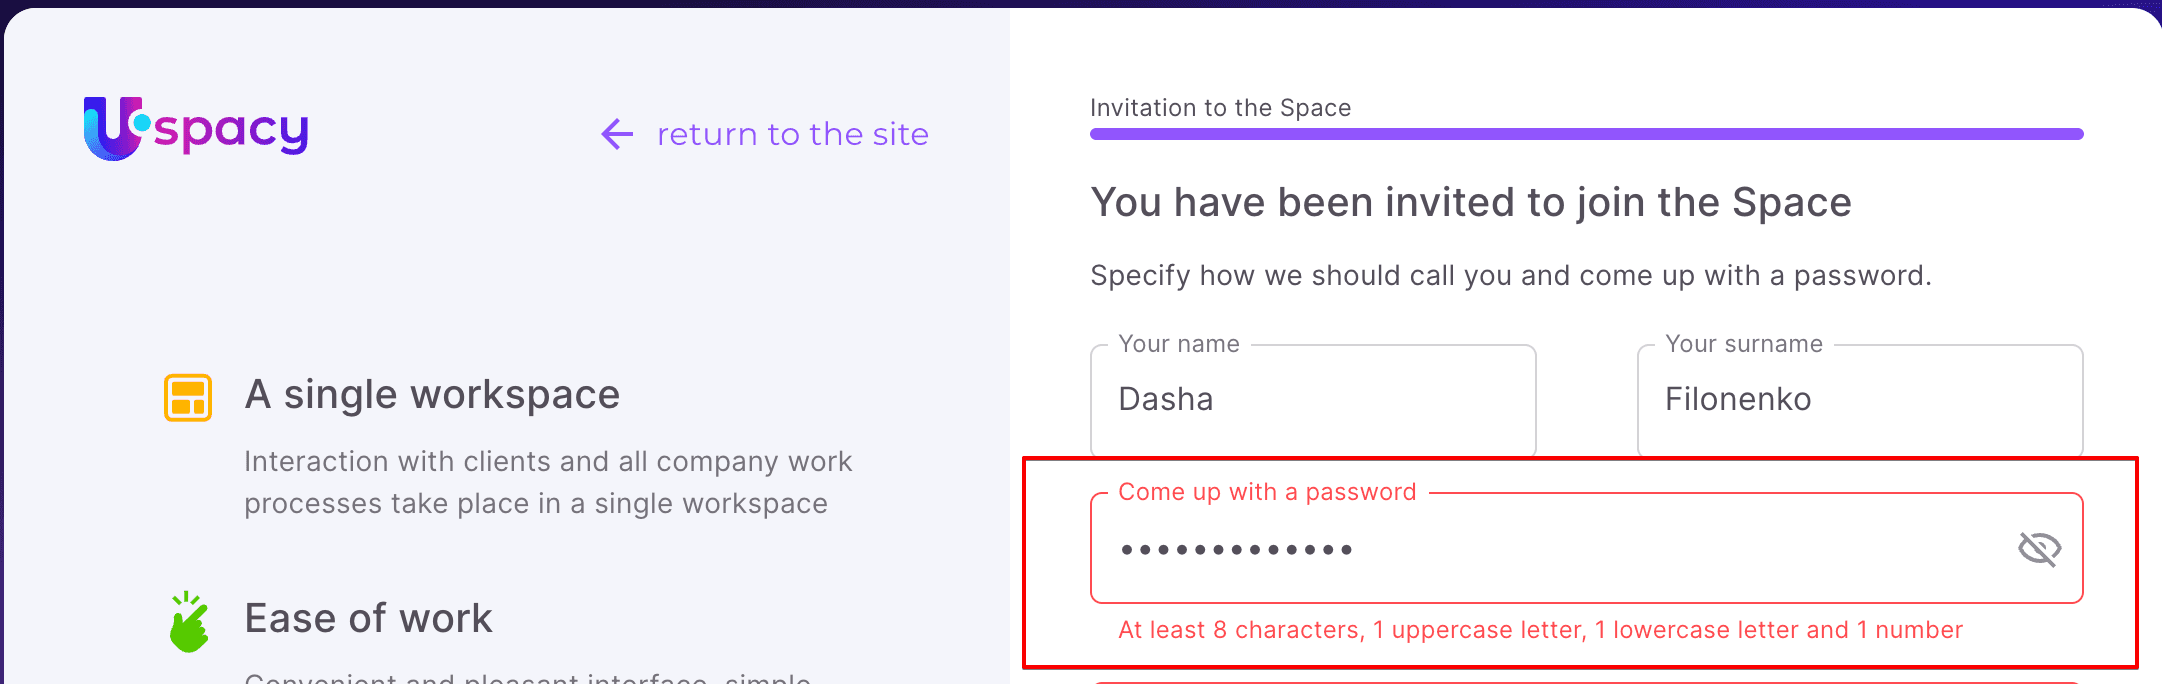2162x684 pixels.
Task: Click 'You have been invited to join' heading
Action: [x=1470, y=203]
